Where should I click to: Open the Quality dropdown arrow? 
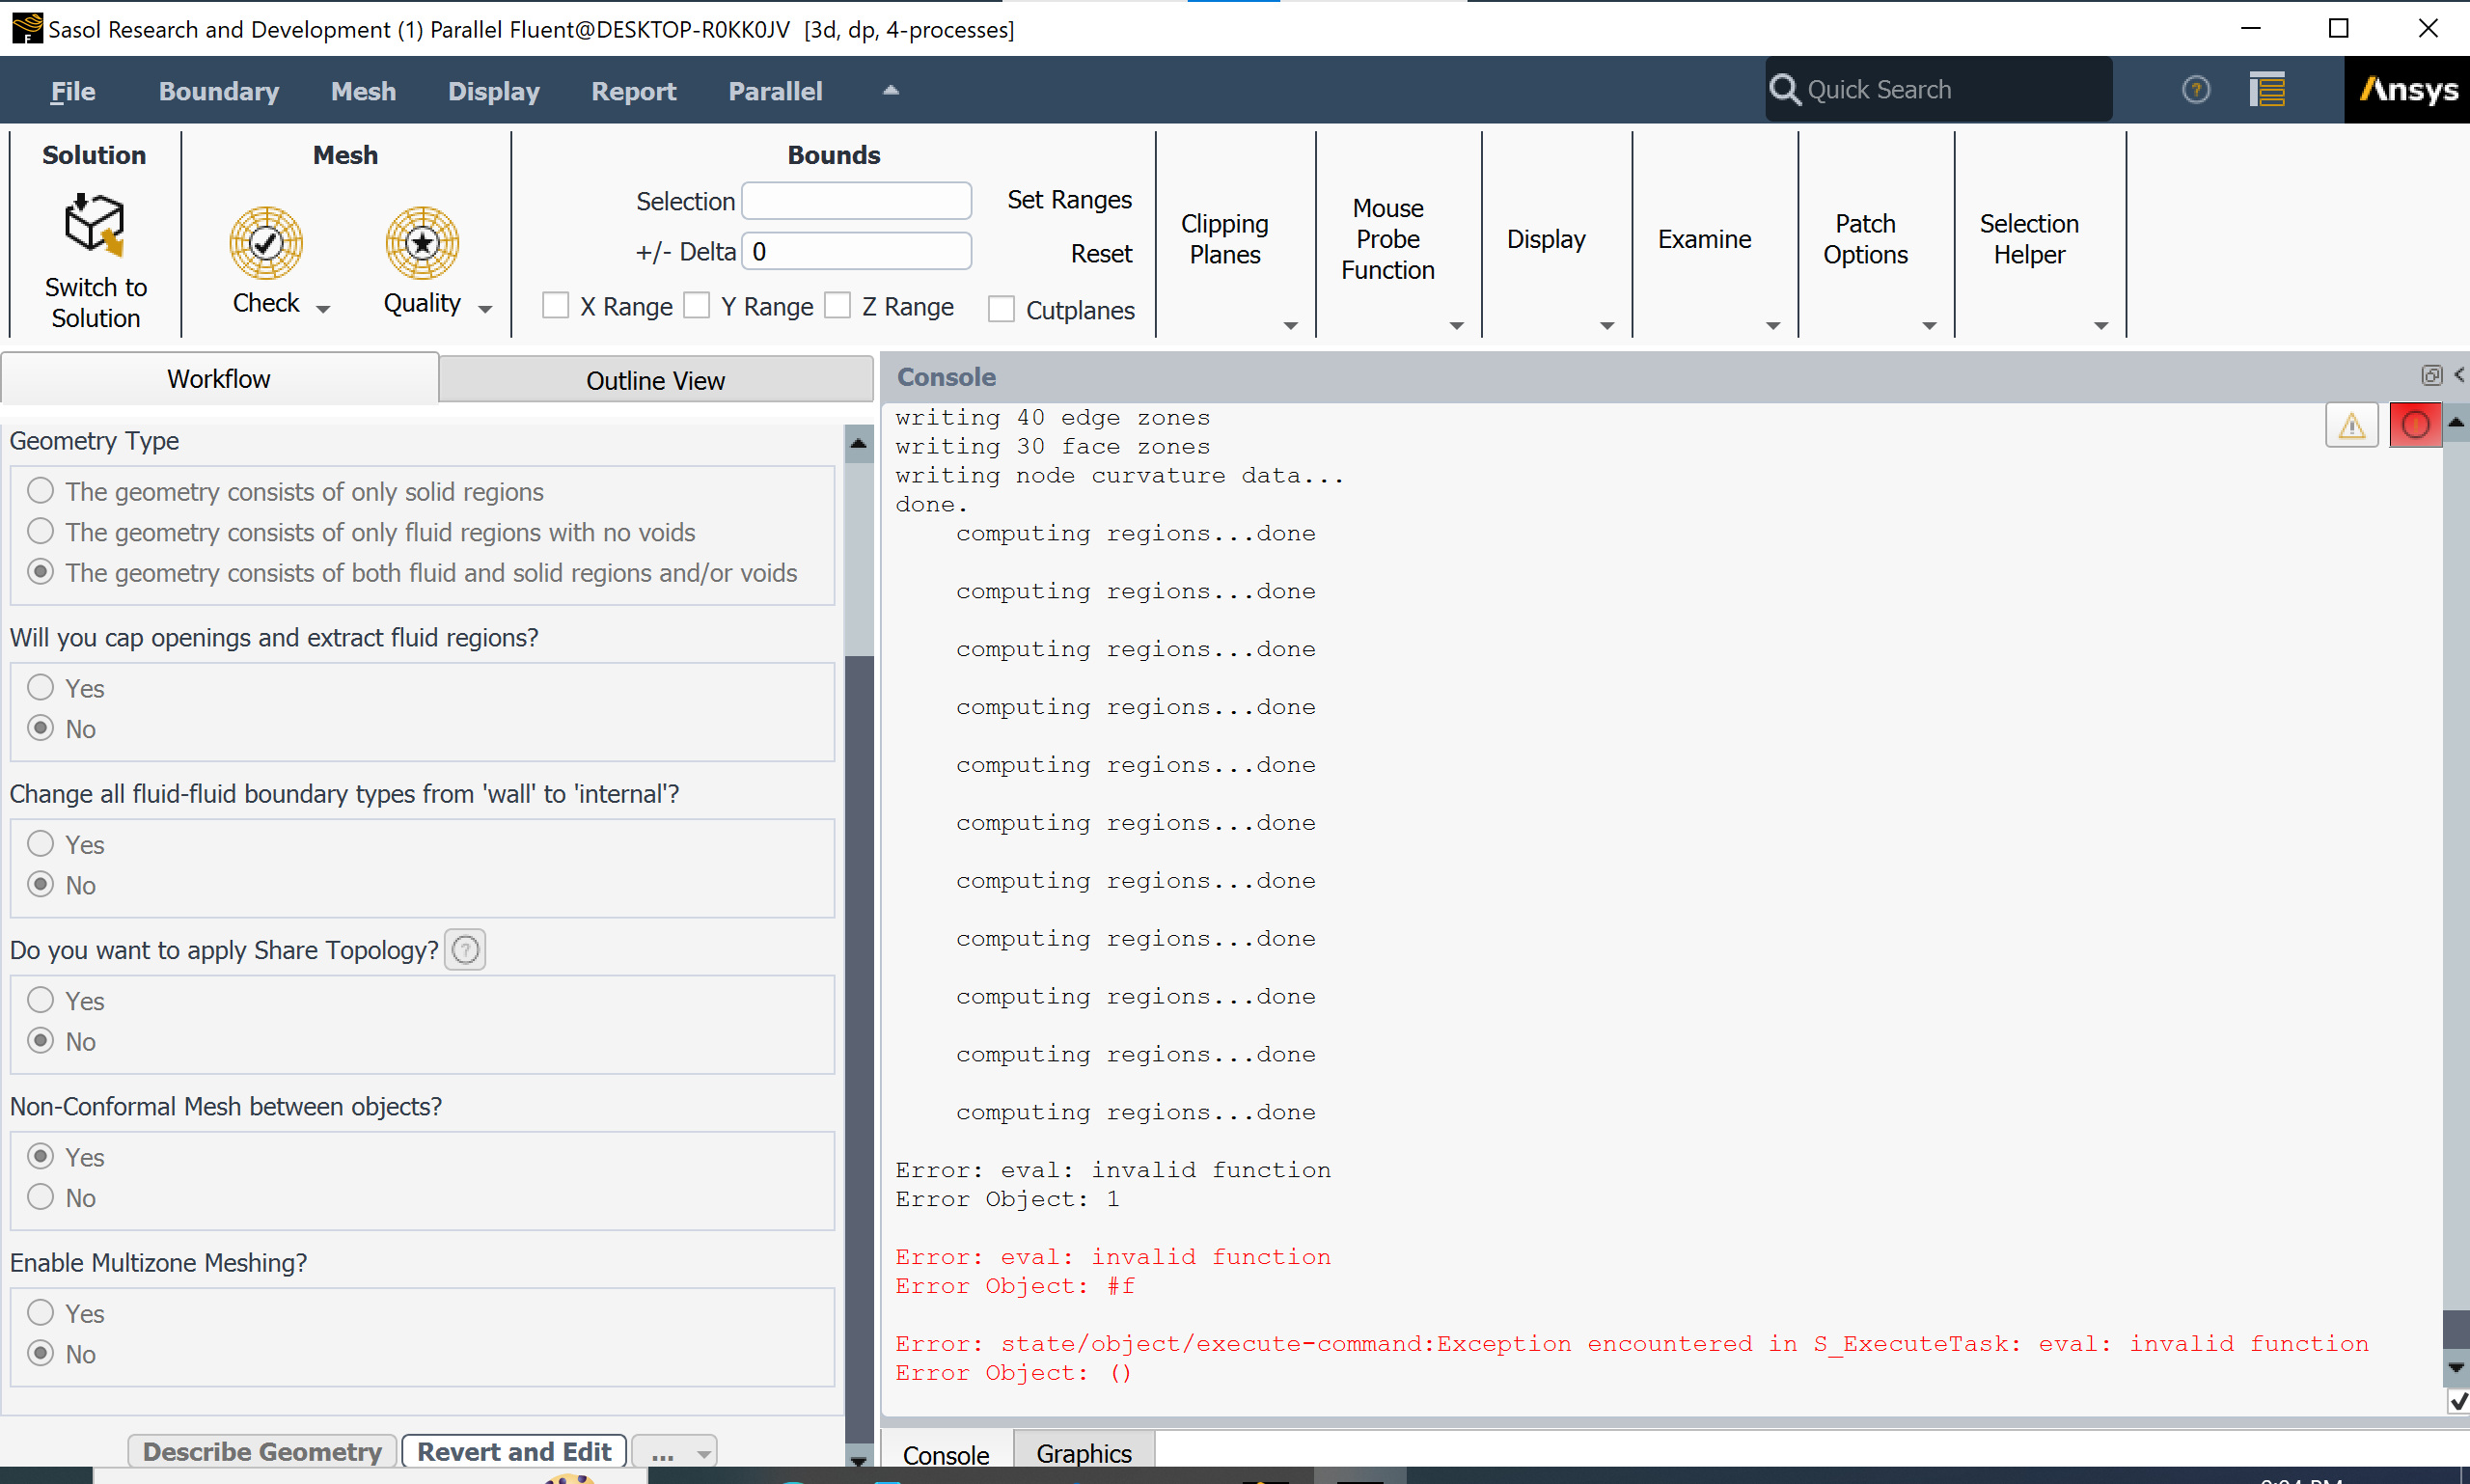[485, 309]
